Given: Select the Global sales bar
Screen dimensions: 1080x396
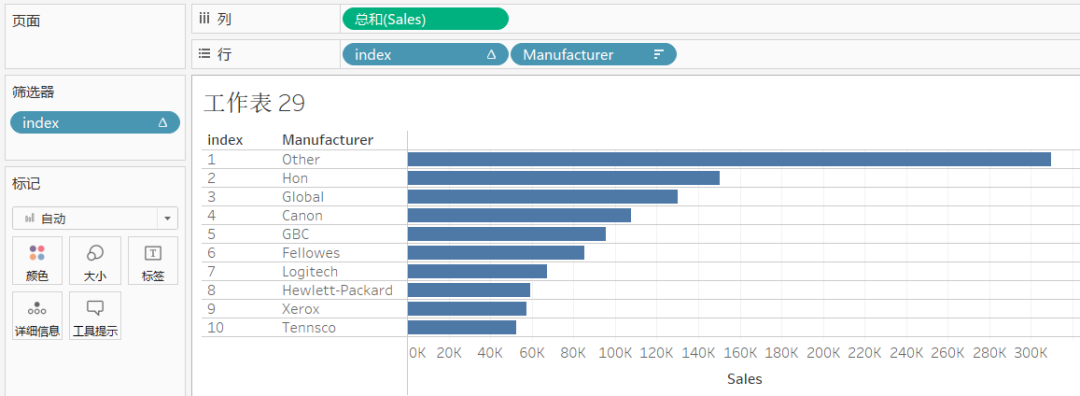Looking at the screenshot, I should (x=543, y=196).
